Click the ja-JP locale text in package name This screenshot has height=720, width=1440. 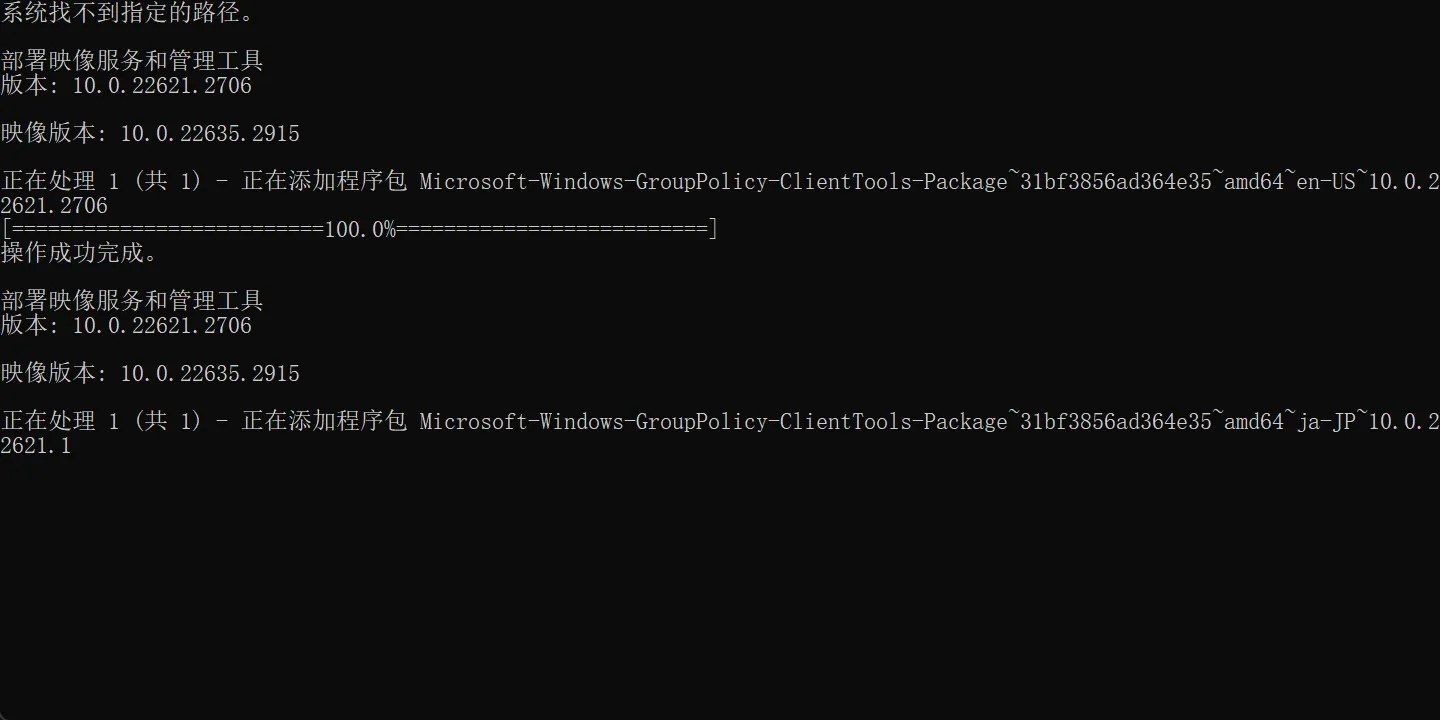[x=1325, y=422]
